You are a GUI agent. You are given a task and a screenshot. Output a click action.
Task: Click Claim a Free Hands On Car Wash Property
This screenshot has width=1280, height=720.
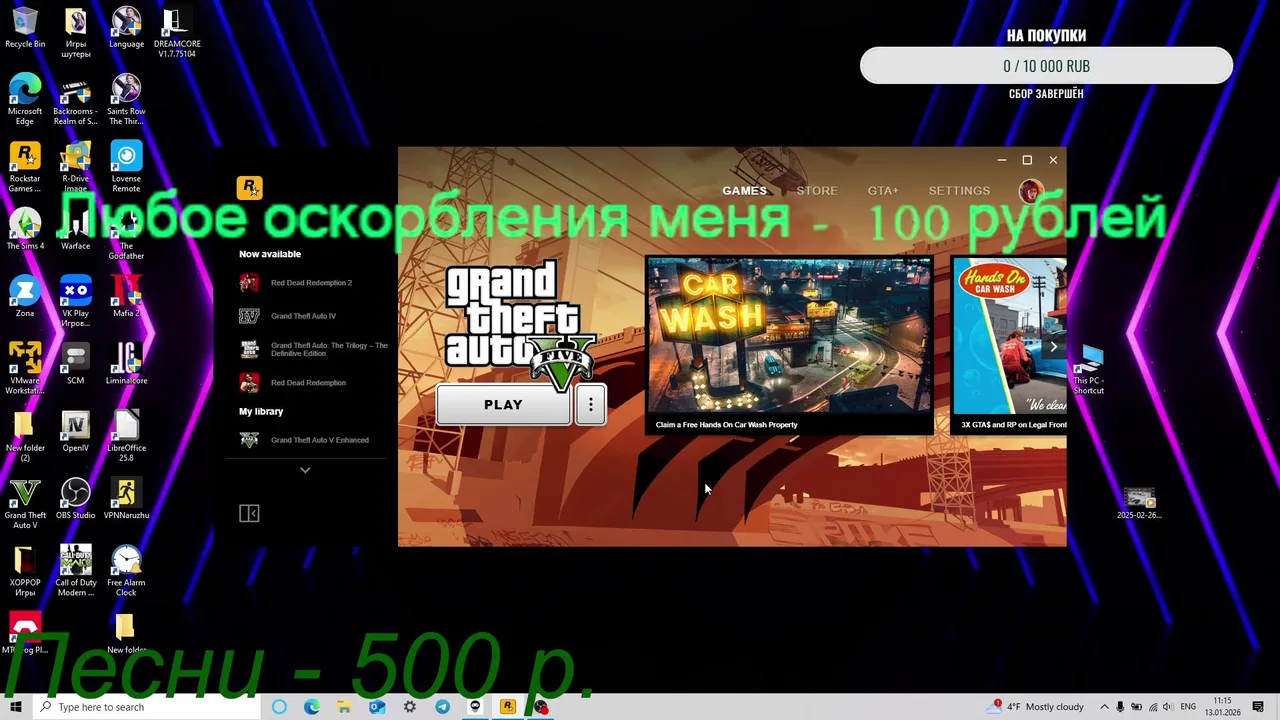[727, 425]
